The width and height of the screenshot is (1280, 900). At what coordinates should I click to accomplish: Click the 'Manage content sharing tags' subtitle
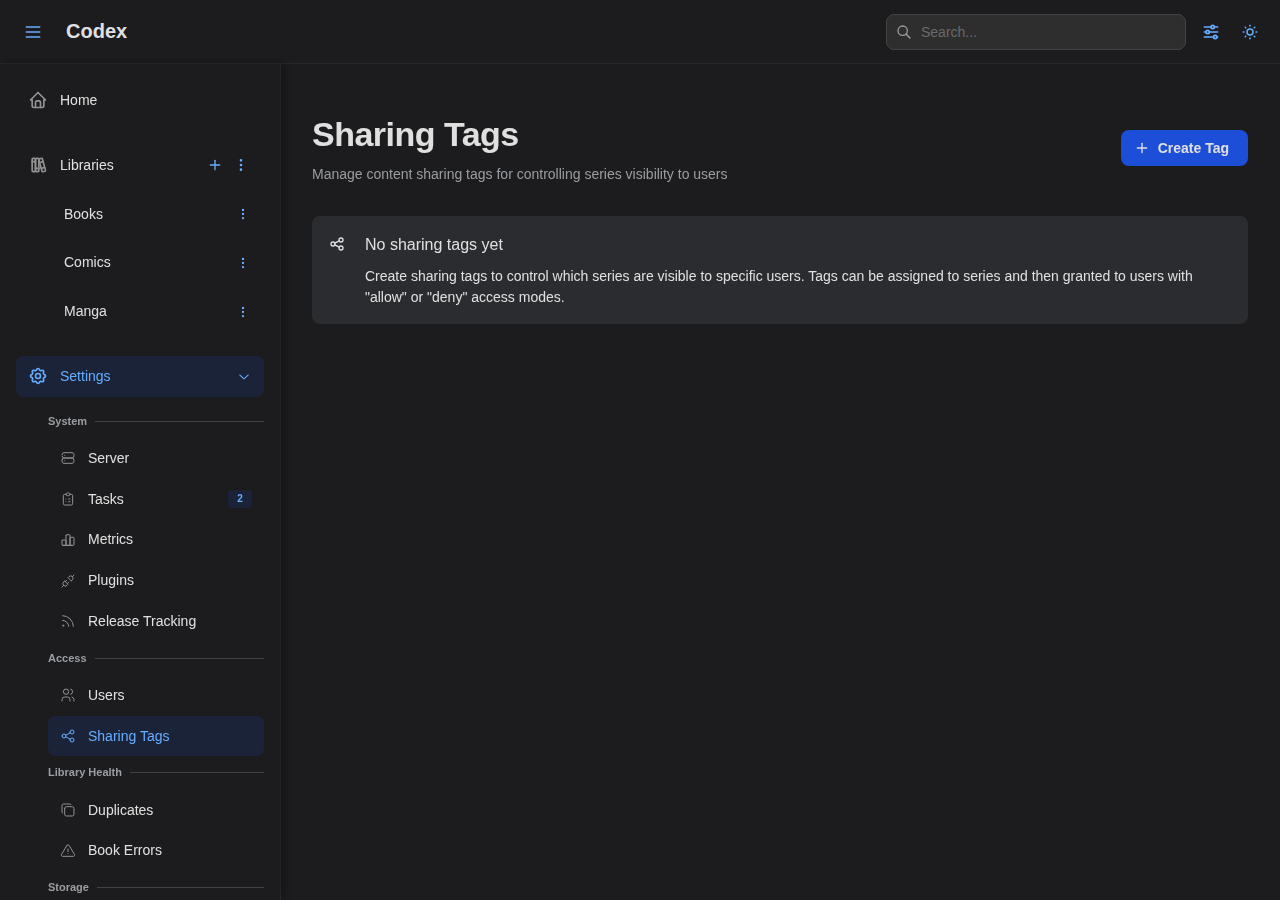point(520,174)
